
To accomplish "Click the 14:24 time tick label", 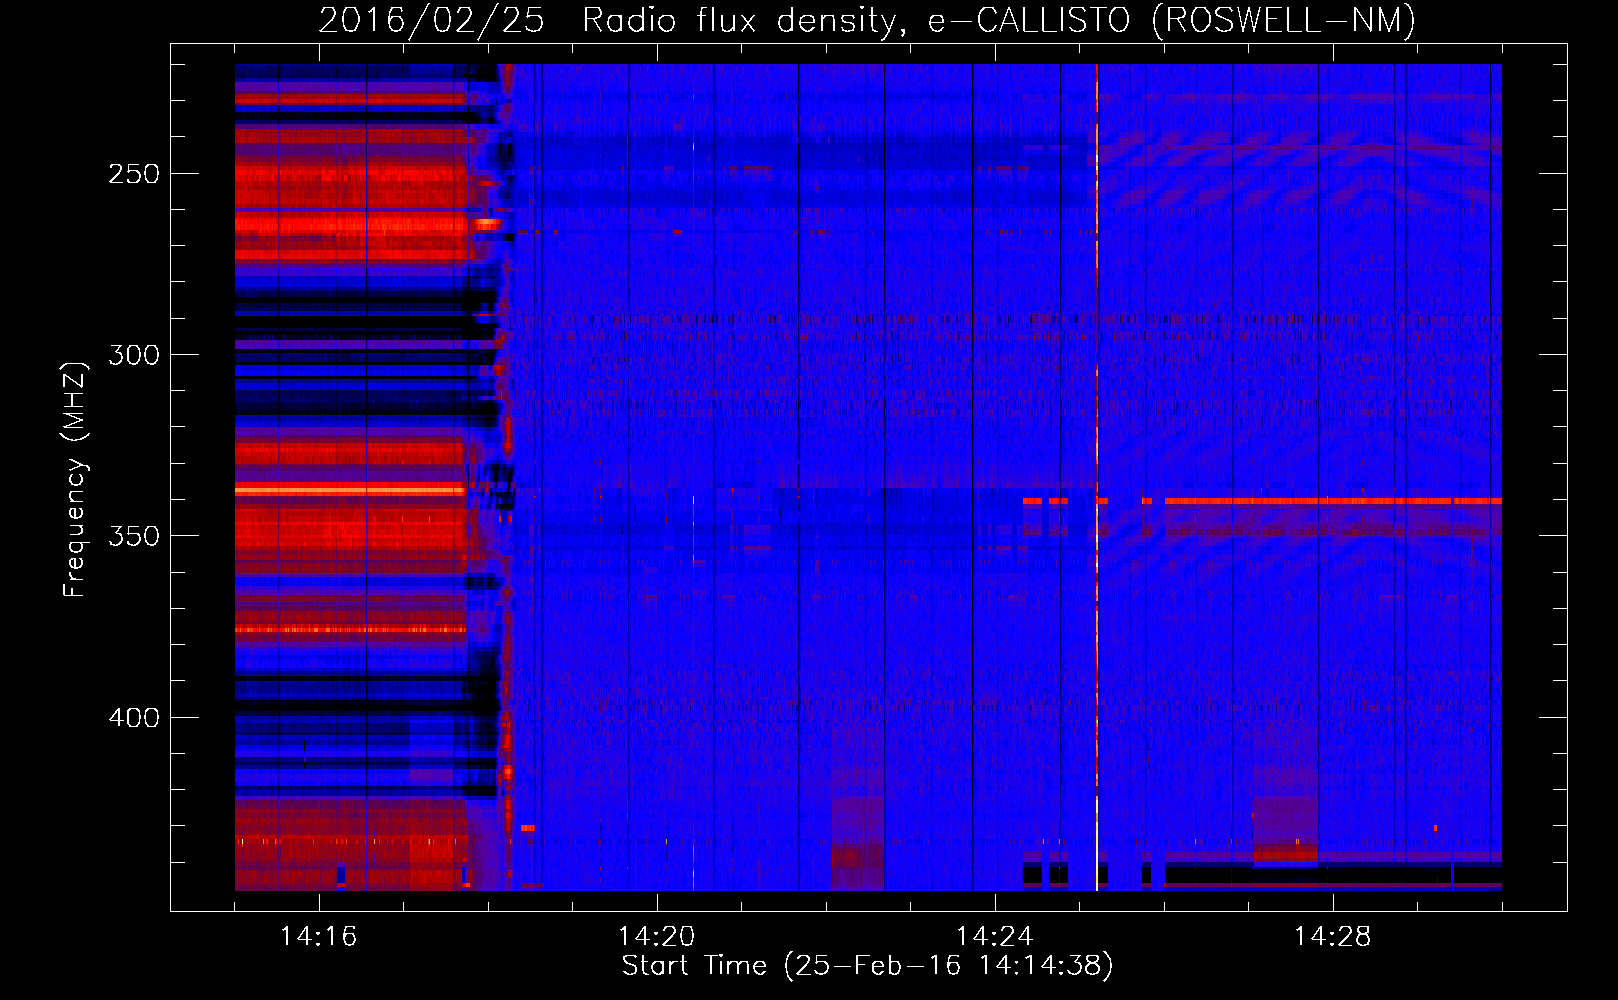I will click(994, 937).
